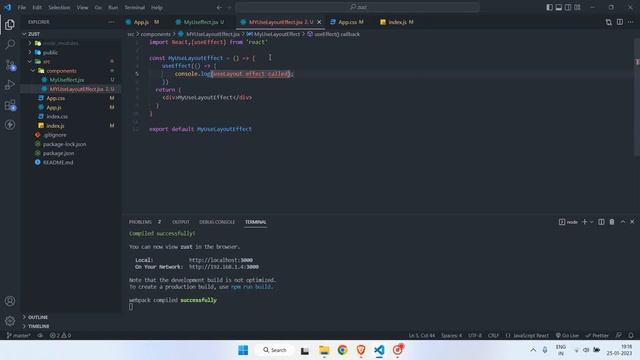Maximize the terminal panel with the chevron up
This screenshot has height=360, width=640.
(x=623, y=222)
